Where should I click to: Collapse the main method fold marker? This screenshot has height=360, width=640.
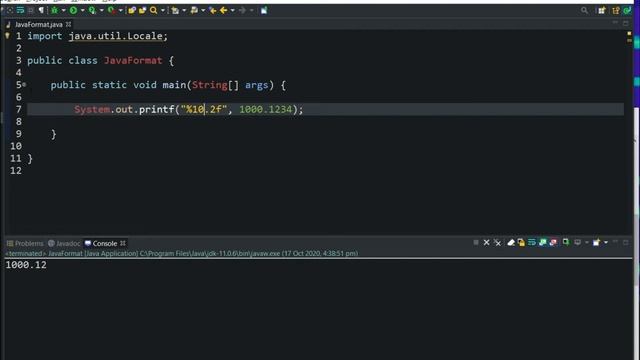pos(24,84)
